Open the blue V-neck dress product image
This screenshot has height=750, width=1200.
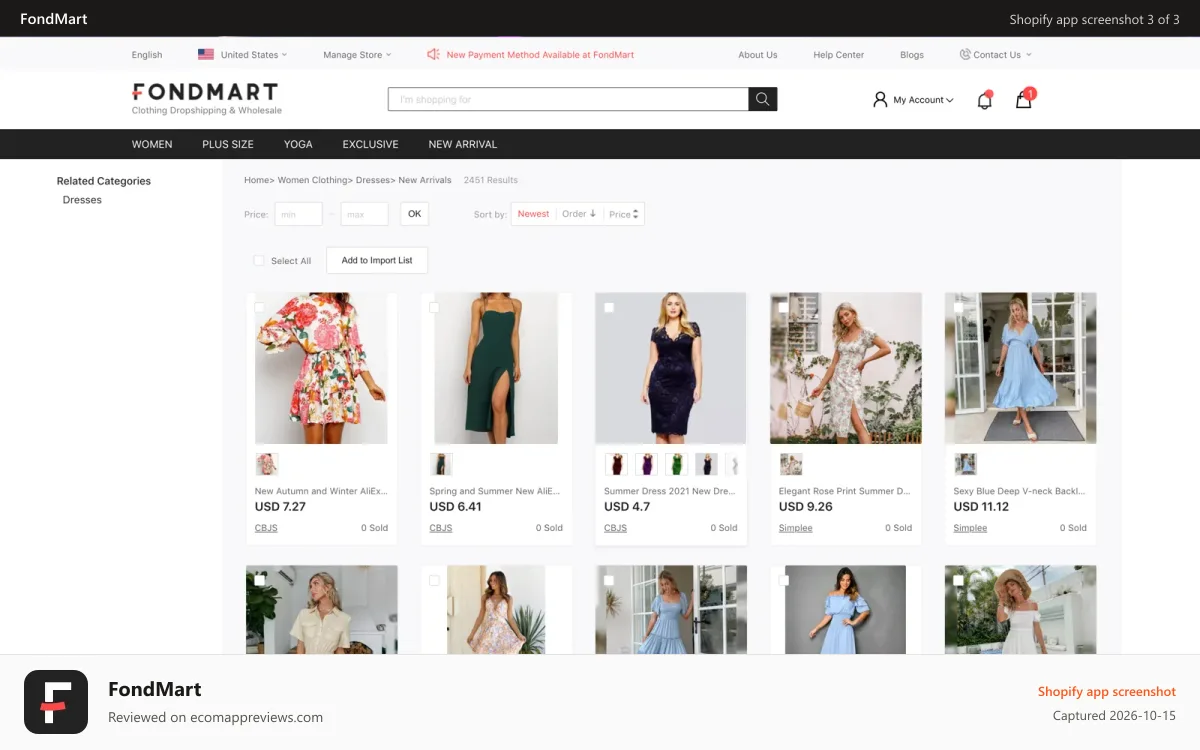(x=1020, y=368)
